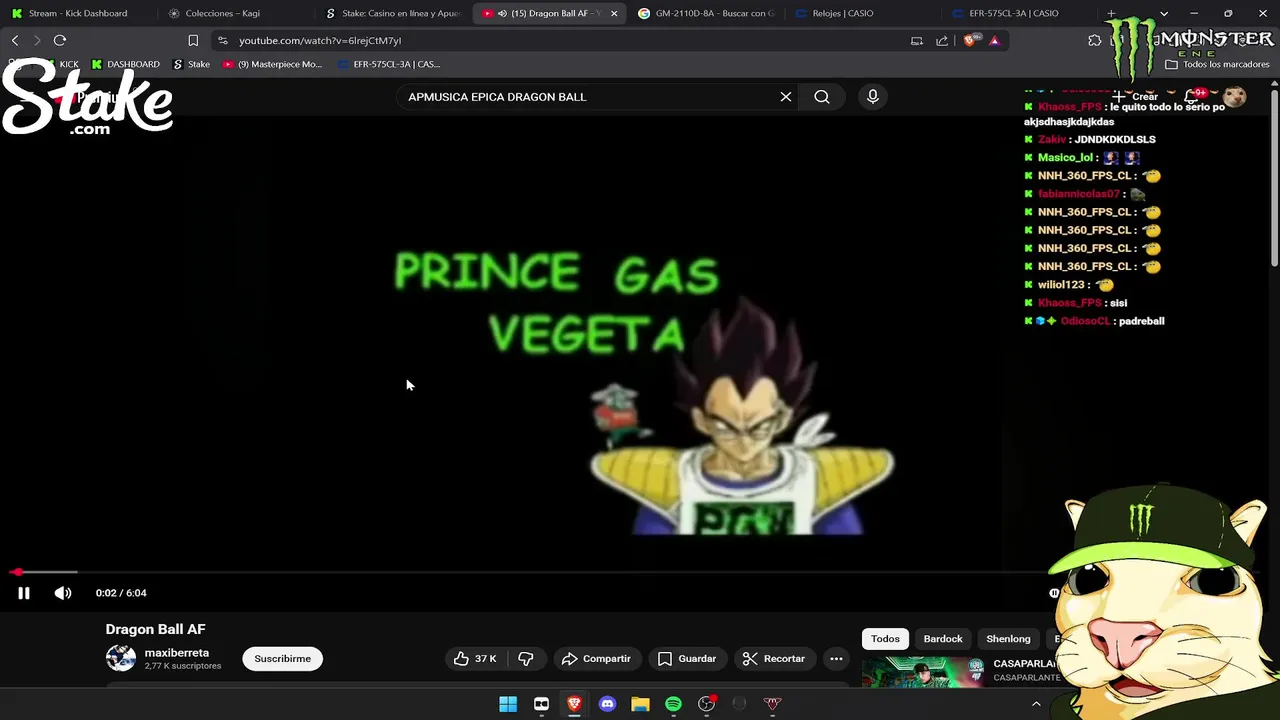Select the Todos filter chip
This screenshot has width=1280, height=720.
pos(885,639)
